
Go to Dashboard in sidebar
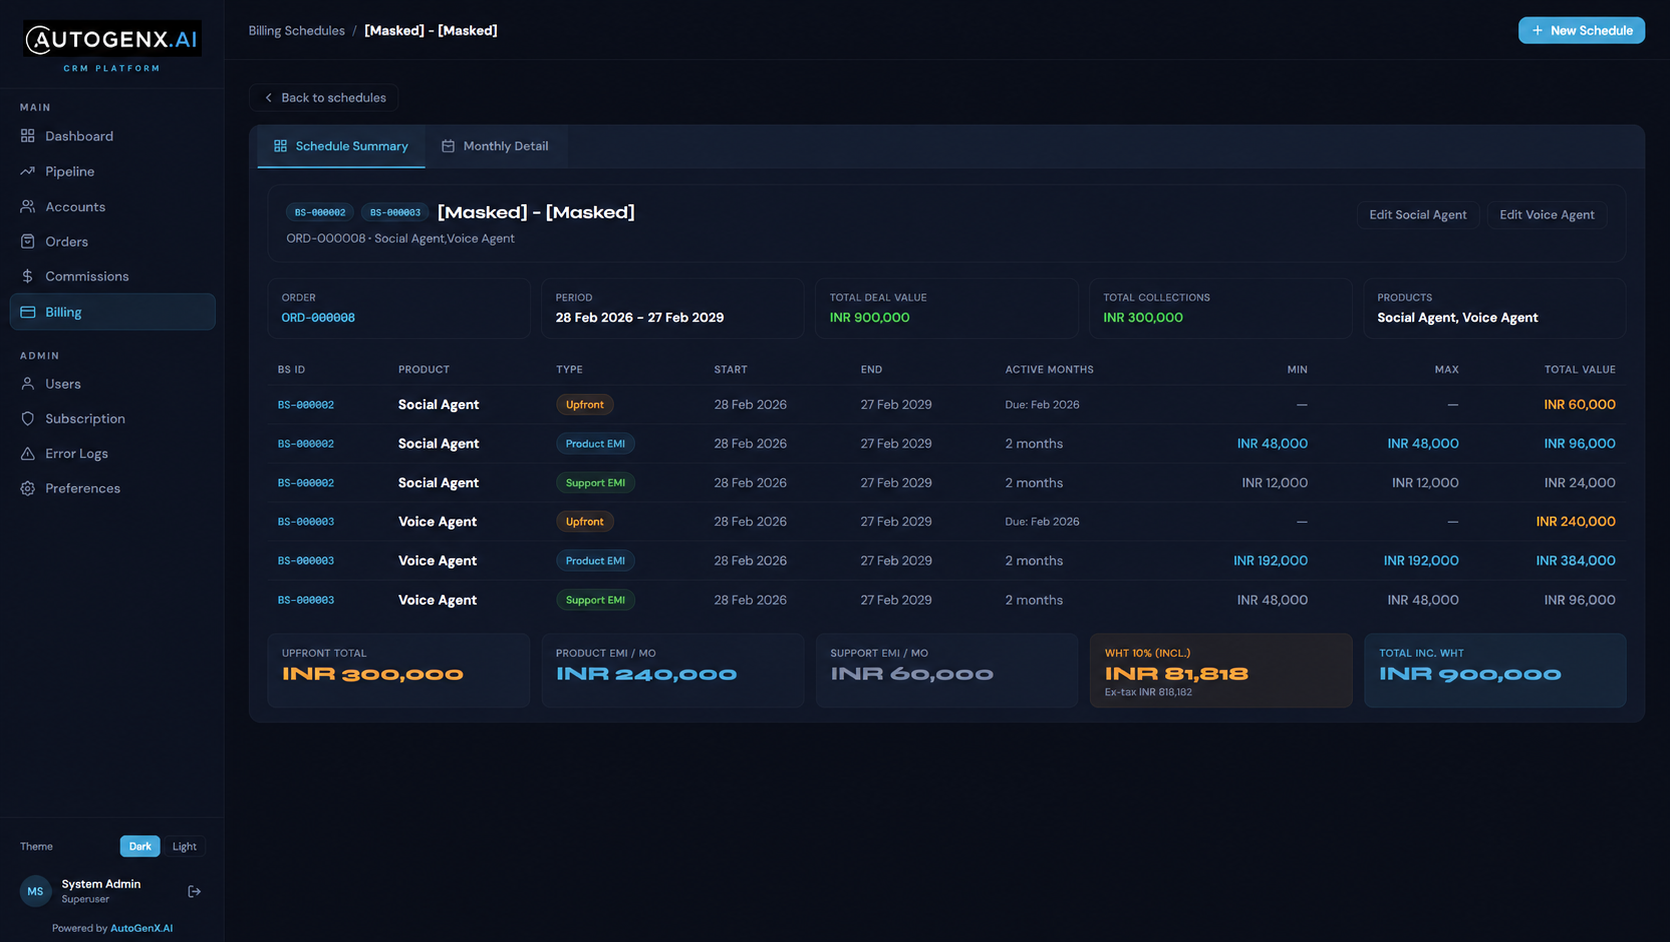point(112,136)
